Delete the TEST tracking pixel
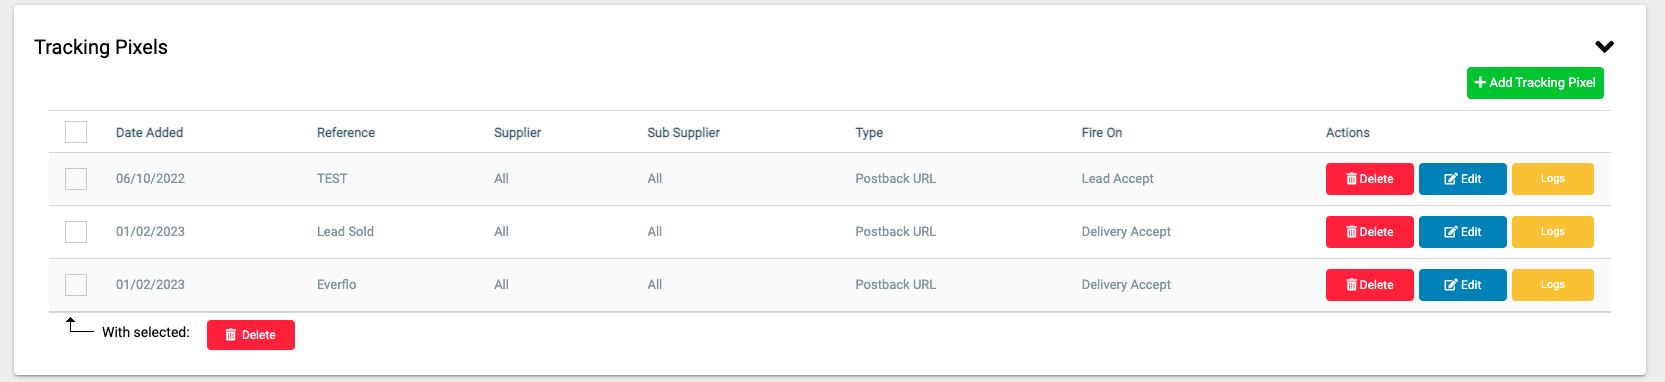1665x382 pixels. pos(1369,179)
